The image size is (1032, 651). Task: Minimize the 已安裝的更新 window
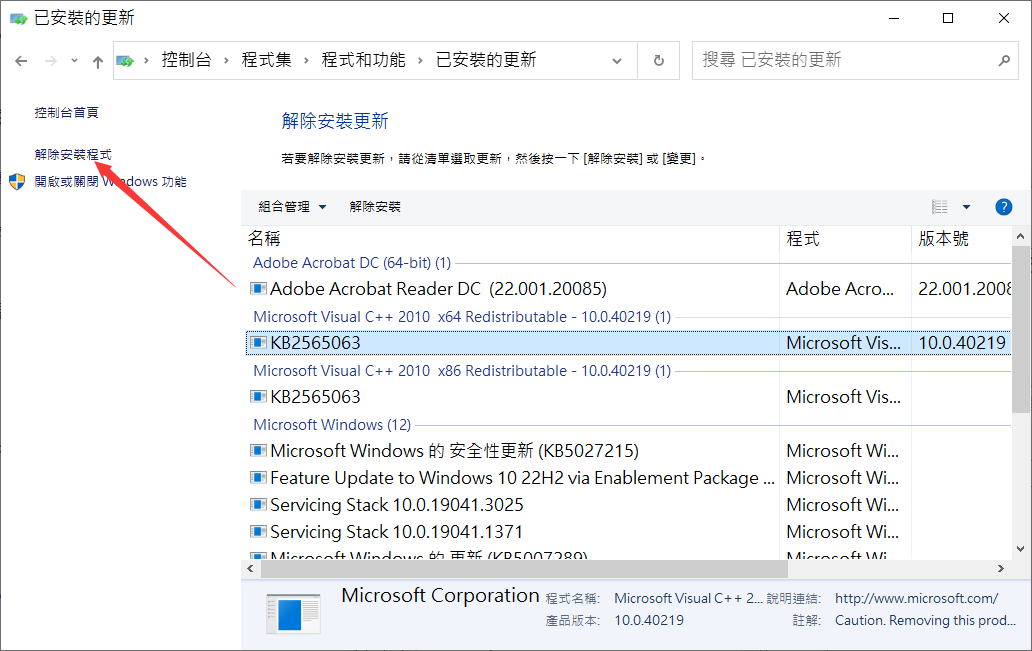coord(894,18)
